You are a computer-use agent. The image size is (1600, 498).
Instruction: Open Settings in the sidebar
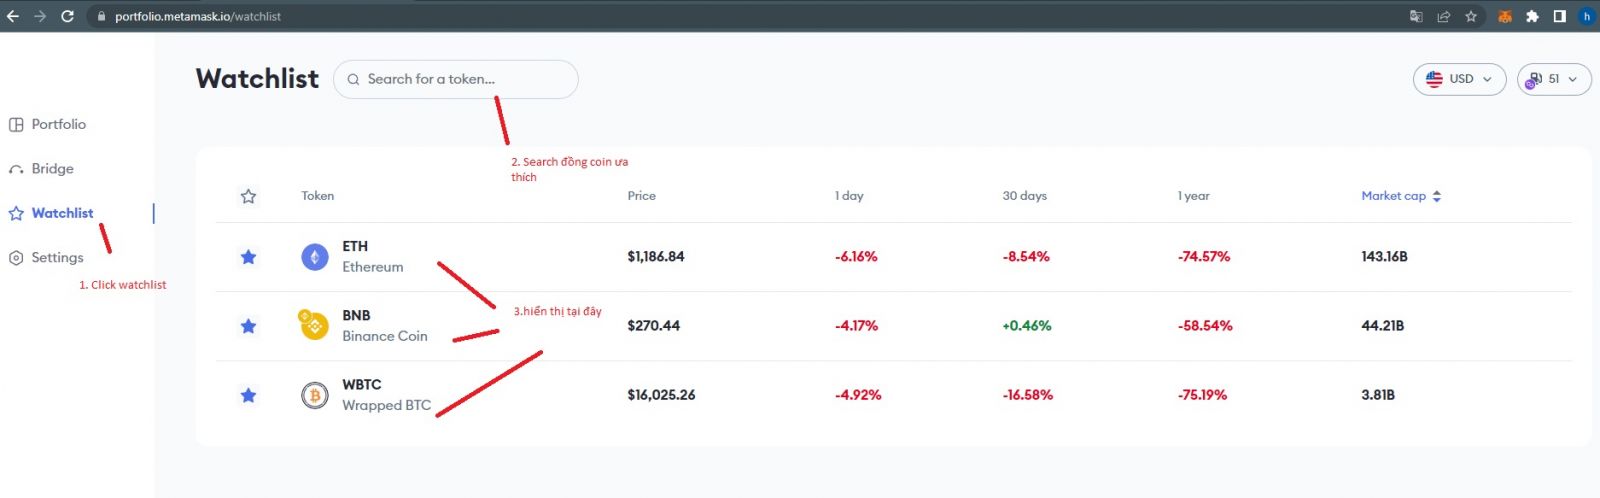click(46, 257)
